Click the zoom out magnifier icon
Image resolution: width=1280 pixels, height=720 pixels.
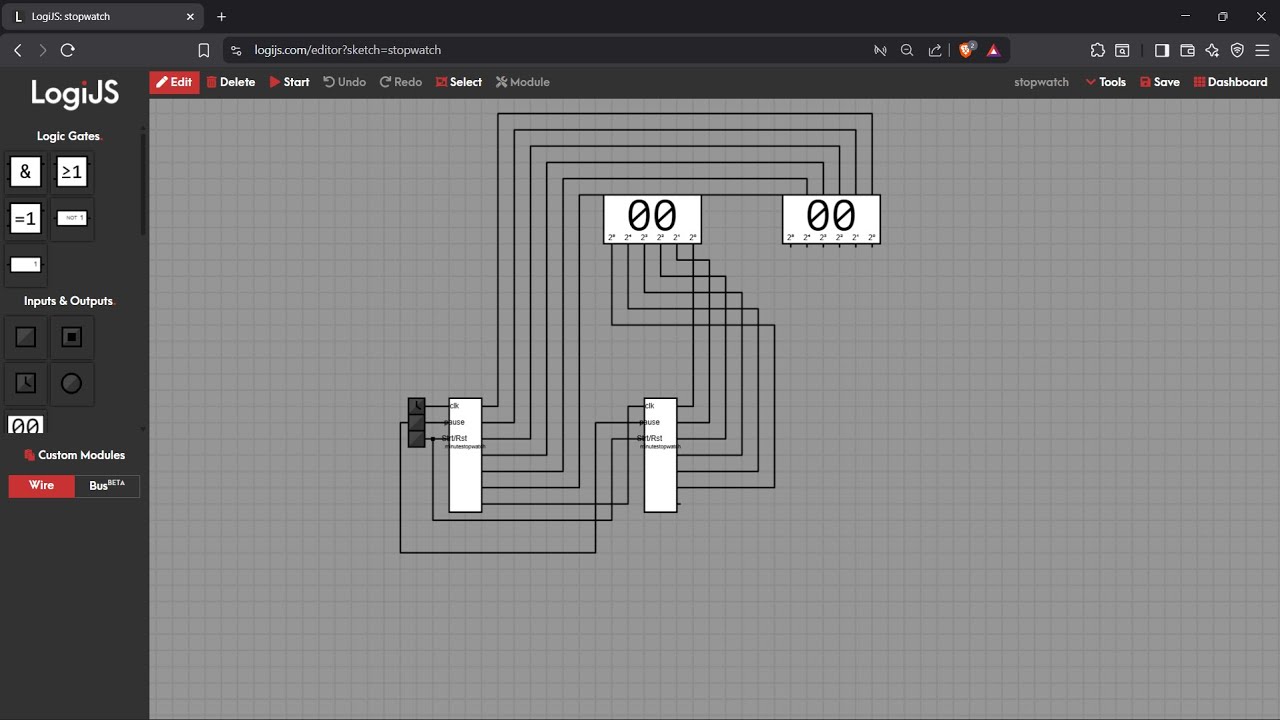(x=907, y=50)
